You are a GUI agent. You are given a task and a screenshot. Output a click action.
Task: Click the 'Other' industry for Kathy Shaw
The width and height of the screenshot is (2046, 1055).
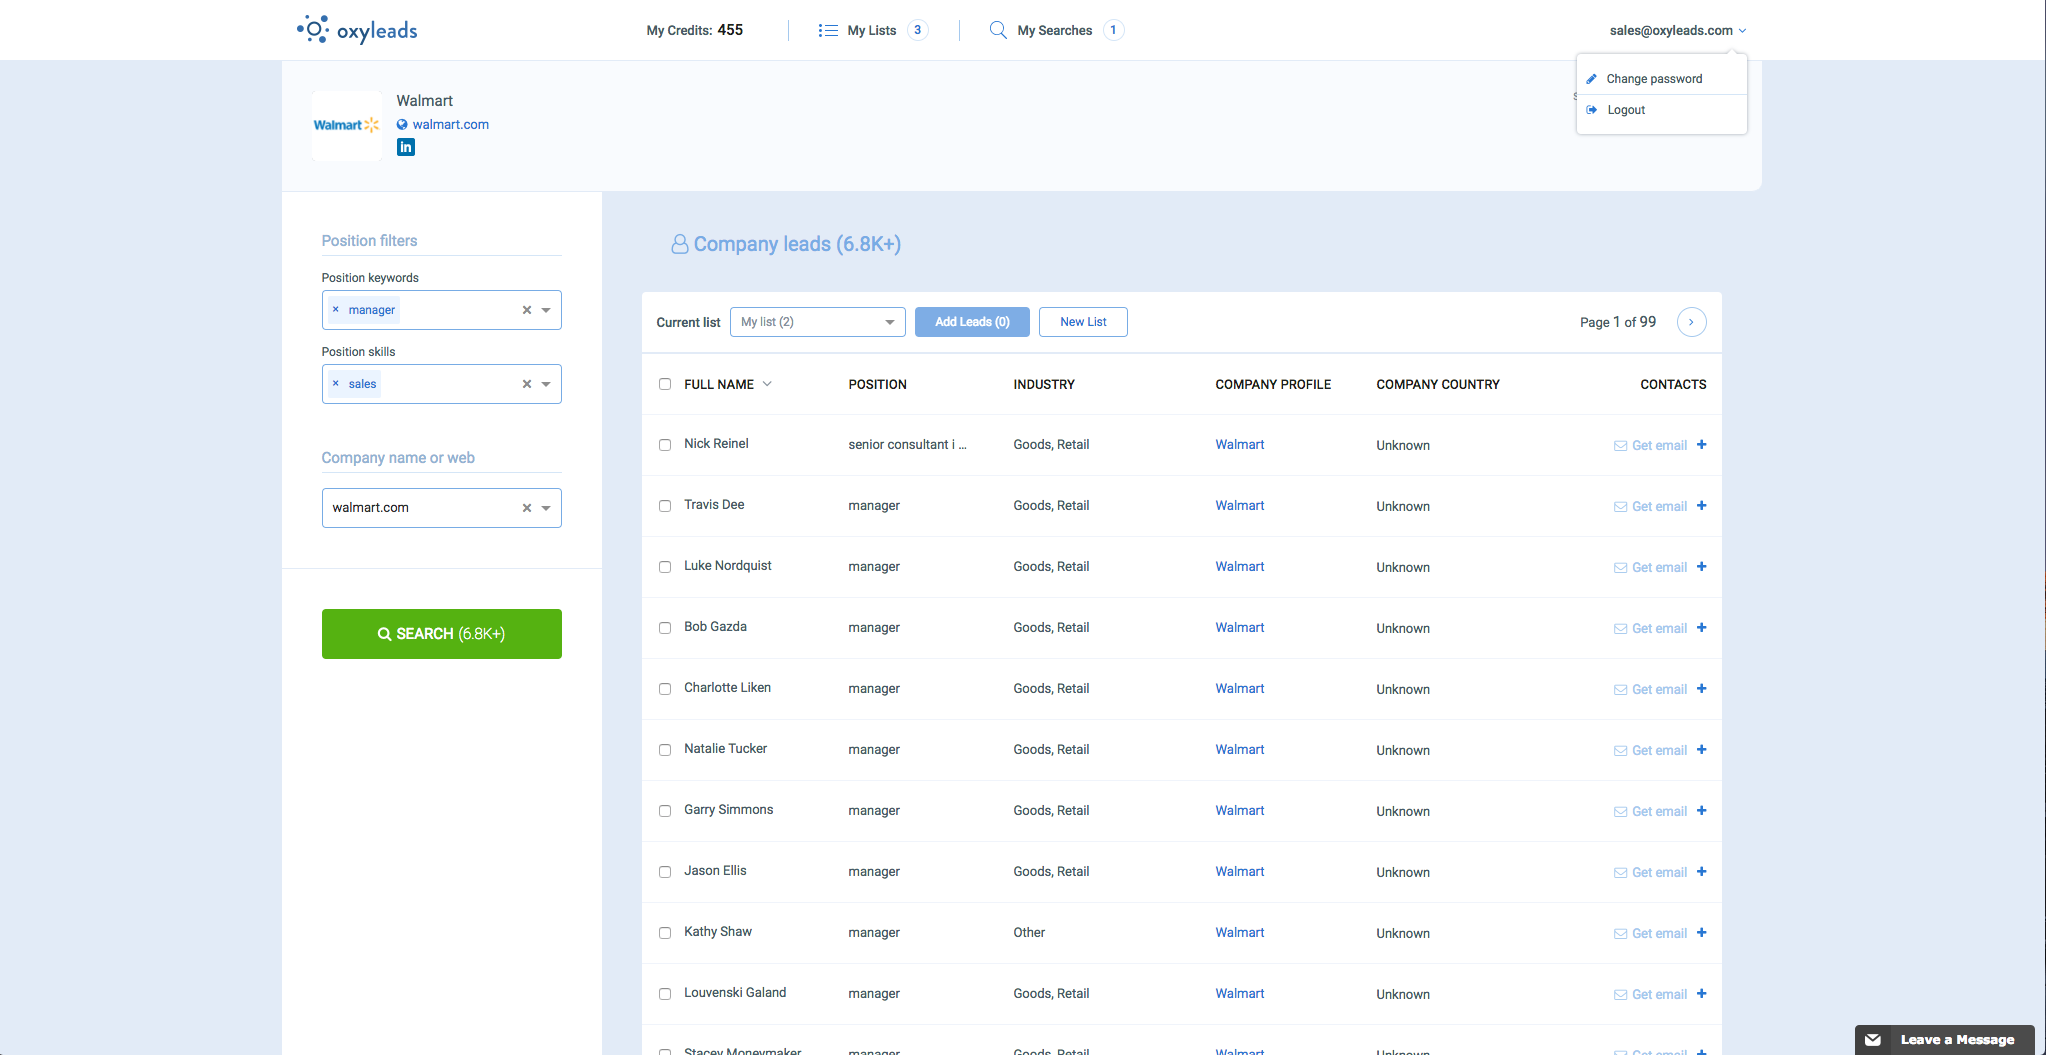pos(1028,932)
